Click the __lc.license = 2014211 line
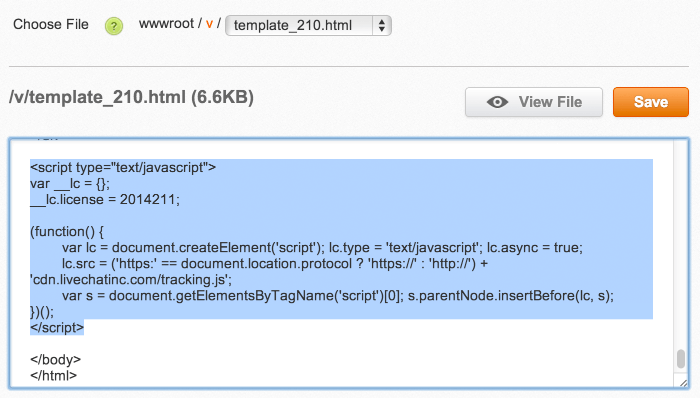Screen dimensions: 700x398 click(x=105, y=199)
